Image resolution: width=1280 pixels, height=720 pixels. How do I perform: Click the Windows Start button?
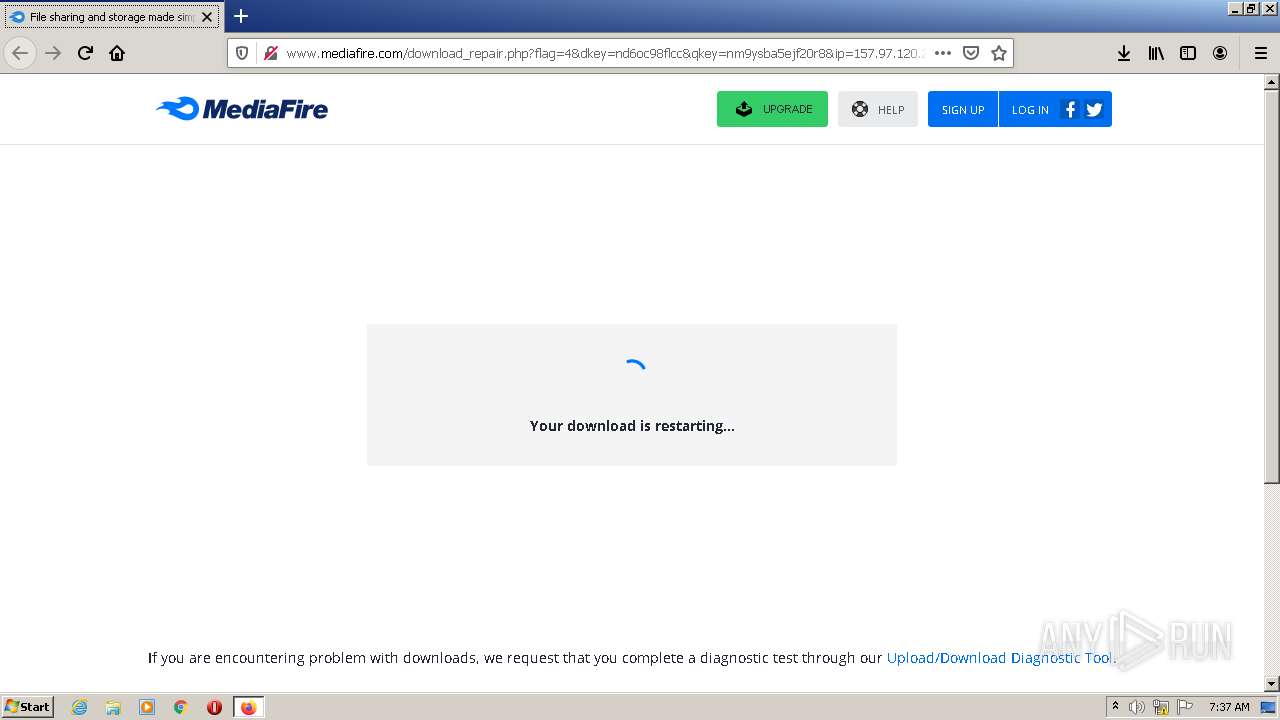point(27,707)
